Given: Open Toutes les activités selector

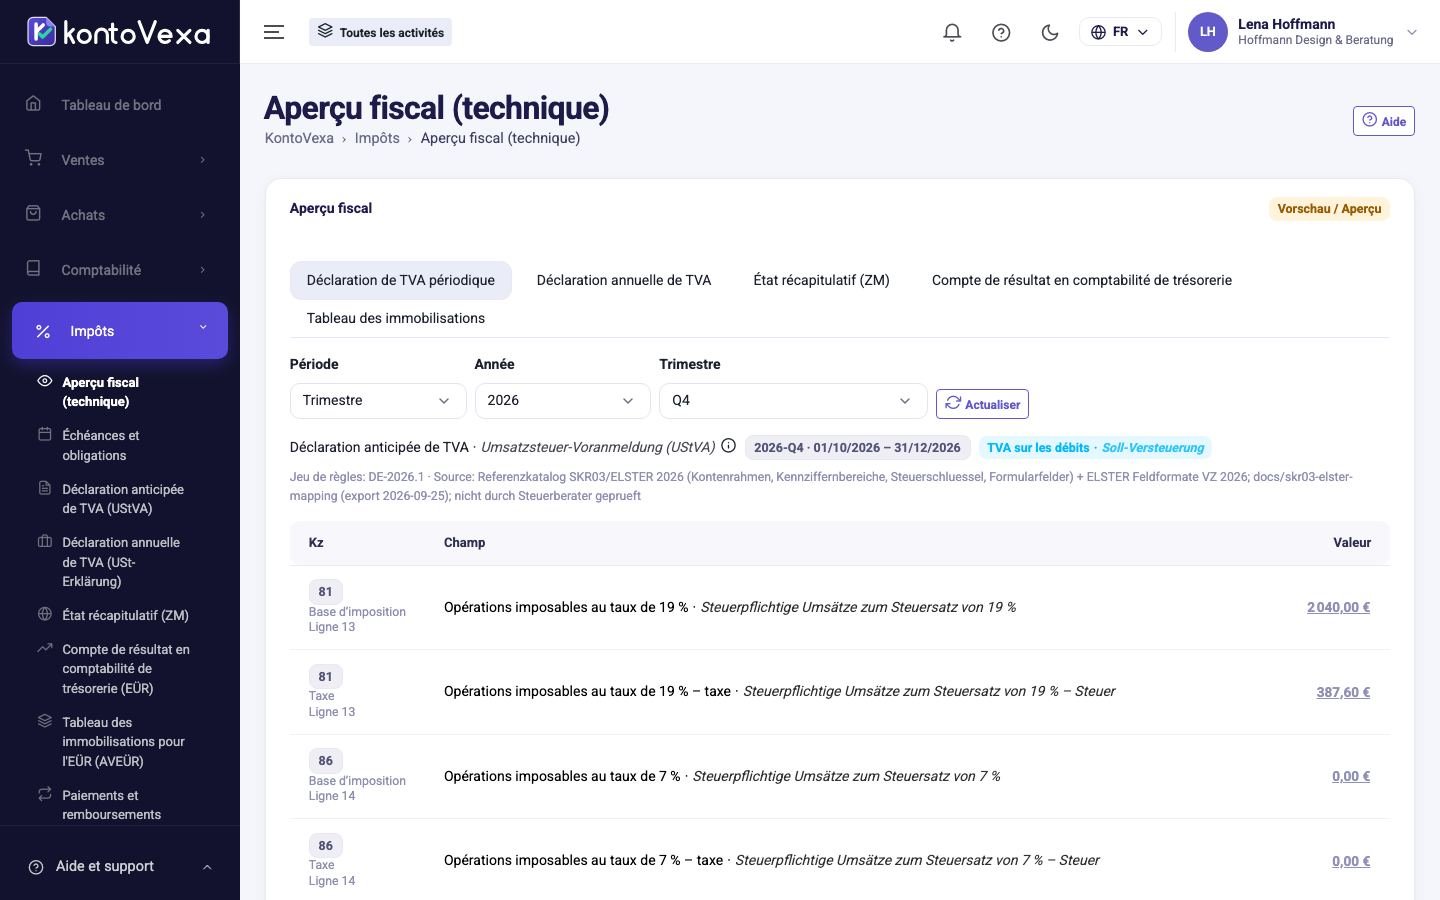Looking at the screenshot, I should click(x=381, y=32).
